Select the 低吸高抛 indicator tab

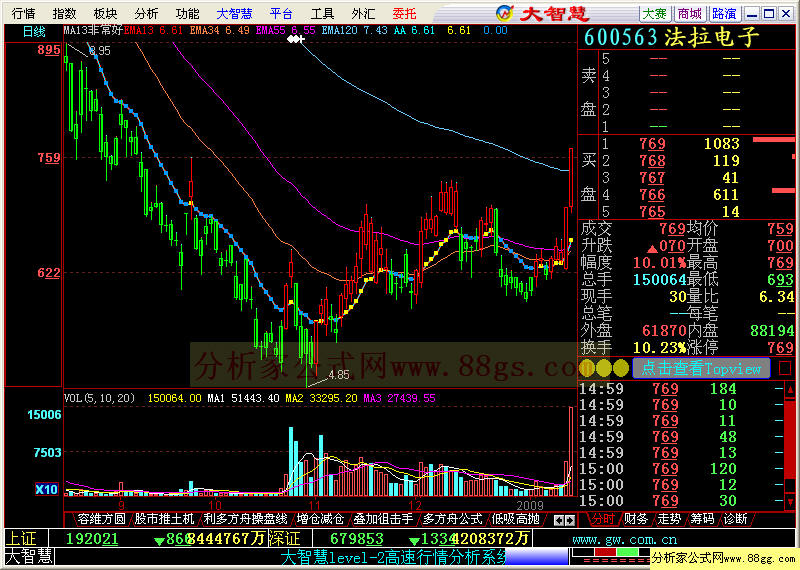(x=515, y=519)
